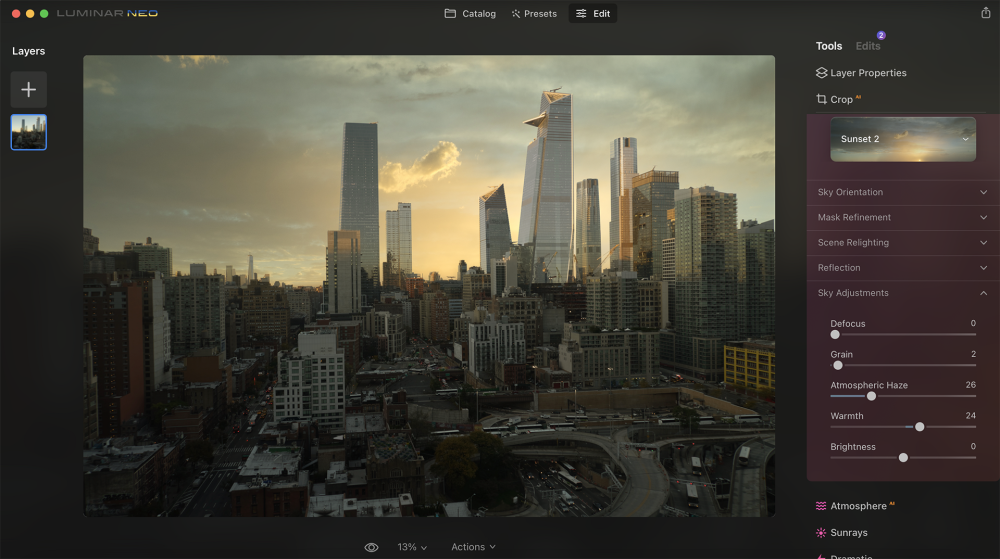Select the Edit tab
1000x559 pixels.
pos(592,13)
